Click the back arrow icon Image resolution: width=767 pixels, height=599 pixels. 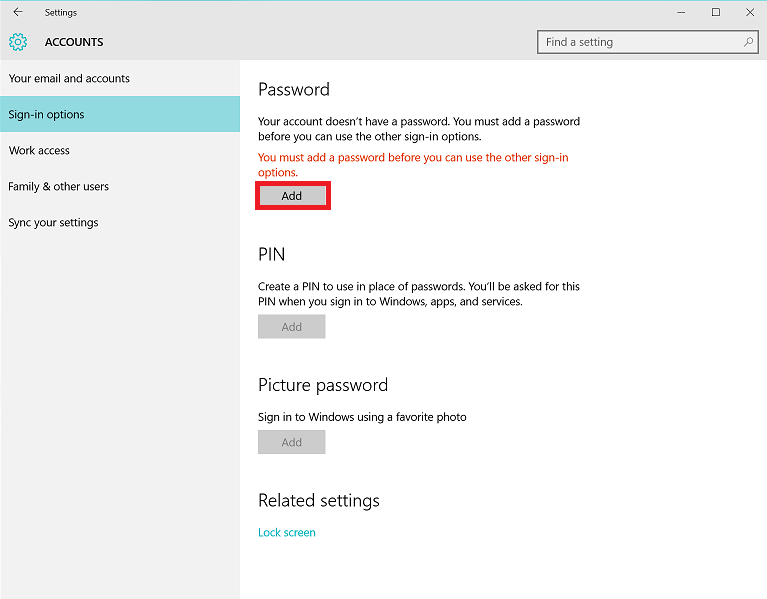pos(18,12)
